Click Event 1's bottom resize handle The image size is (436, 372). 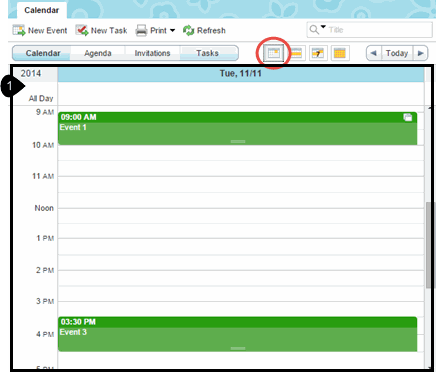pos(238,142)
